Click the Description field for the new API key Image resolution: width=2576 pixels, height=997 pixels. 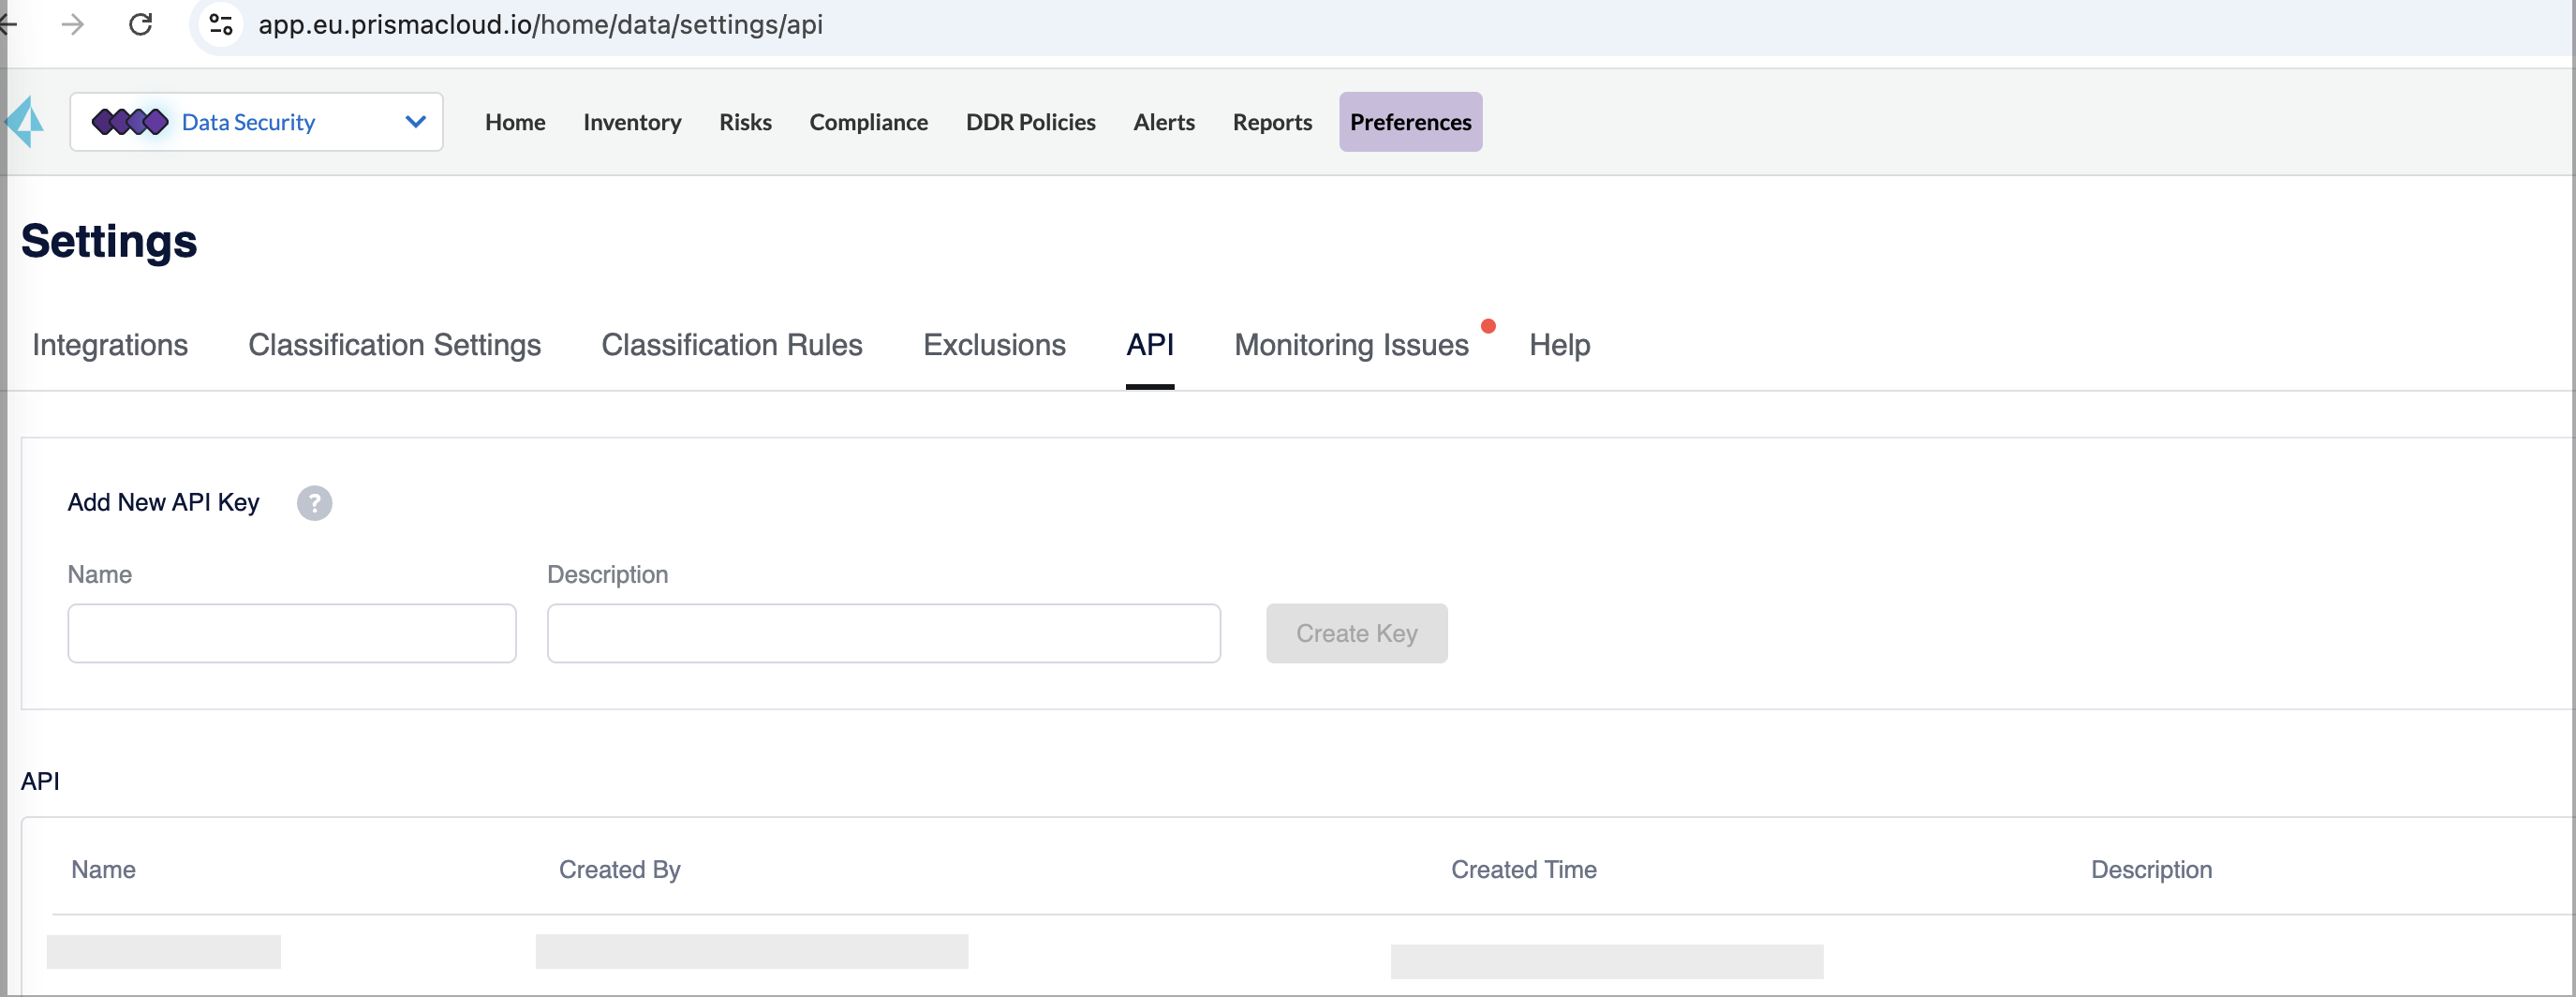883,633
